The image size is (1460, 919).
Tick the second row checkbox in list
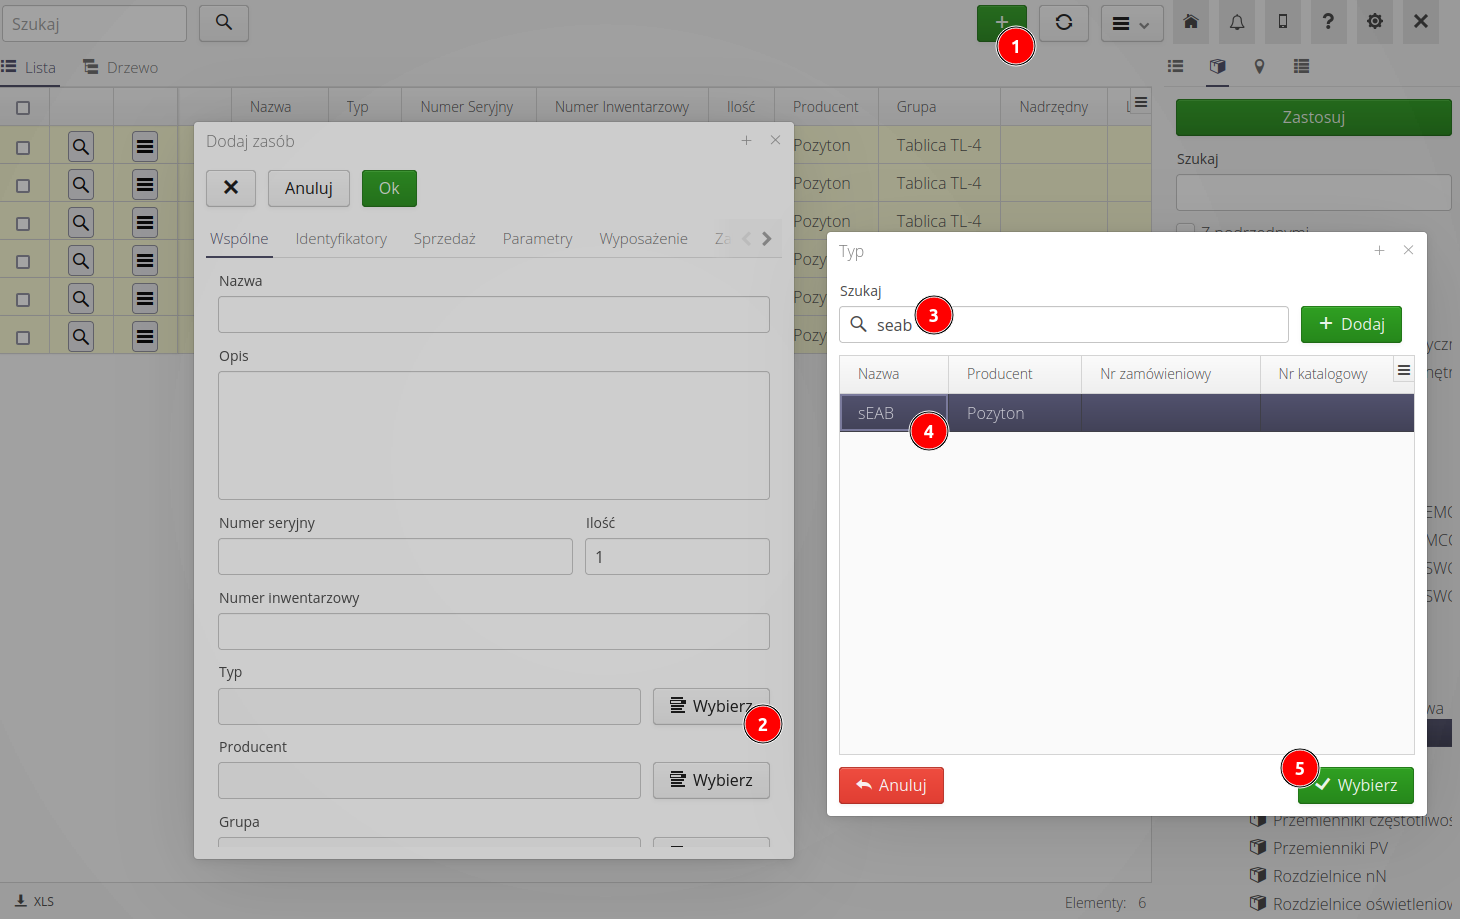(x=23, y=186)
